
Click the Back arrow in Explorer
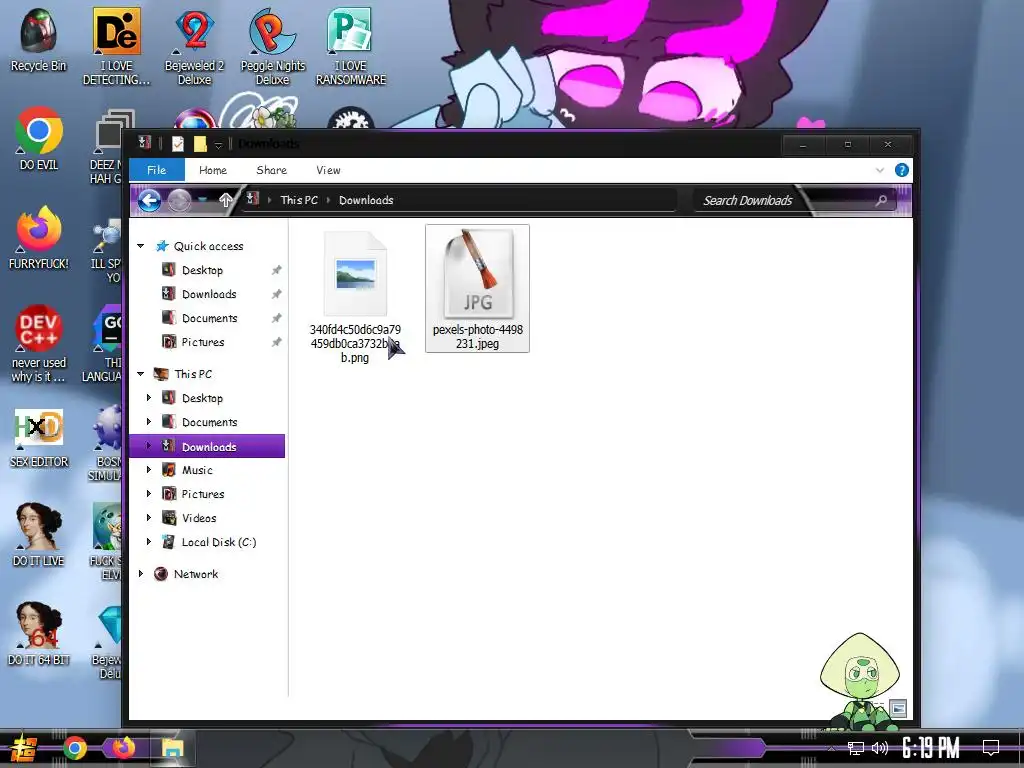tap(150, 200)
